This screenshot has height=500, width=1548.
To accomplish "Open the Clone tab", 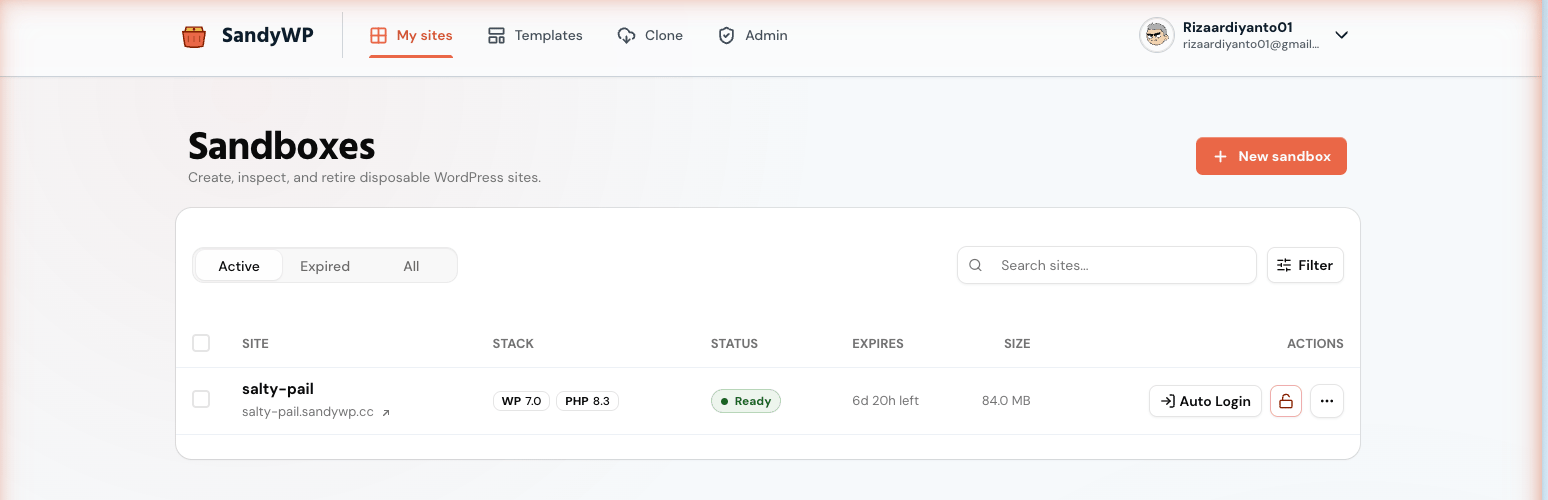I will 650,35.
